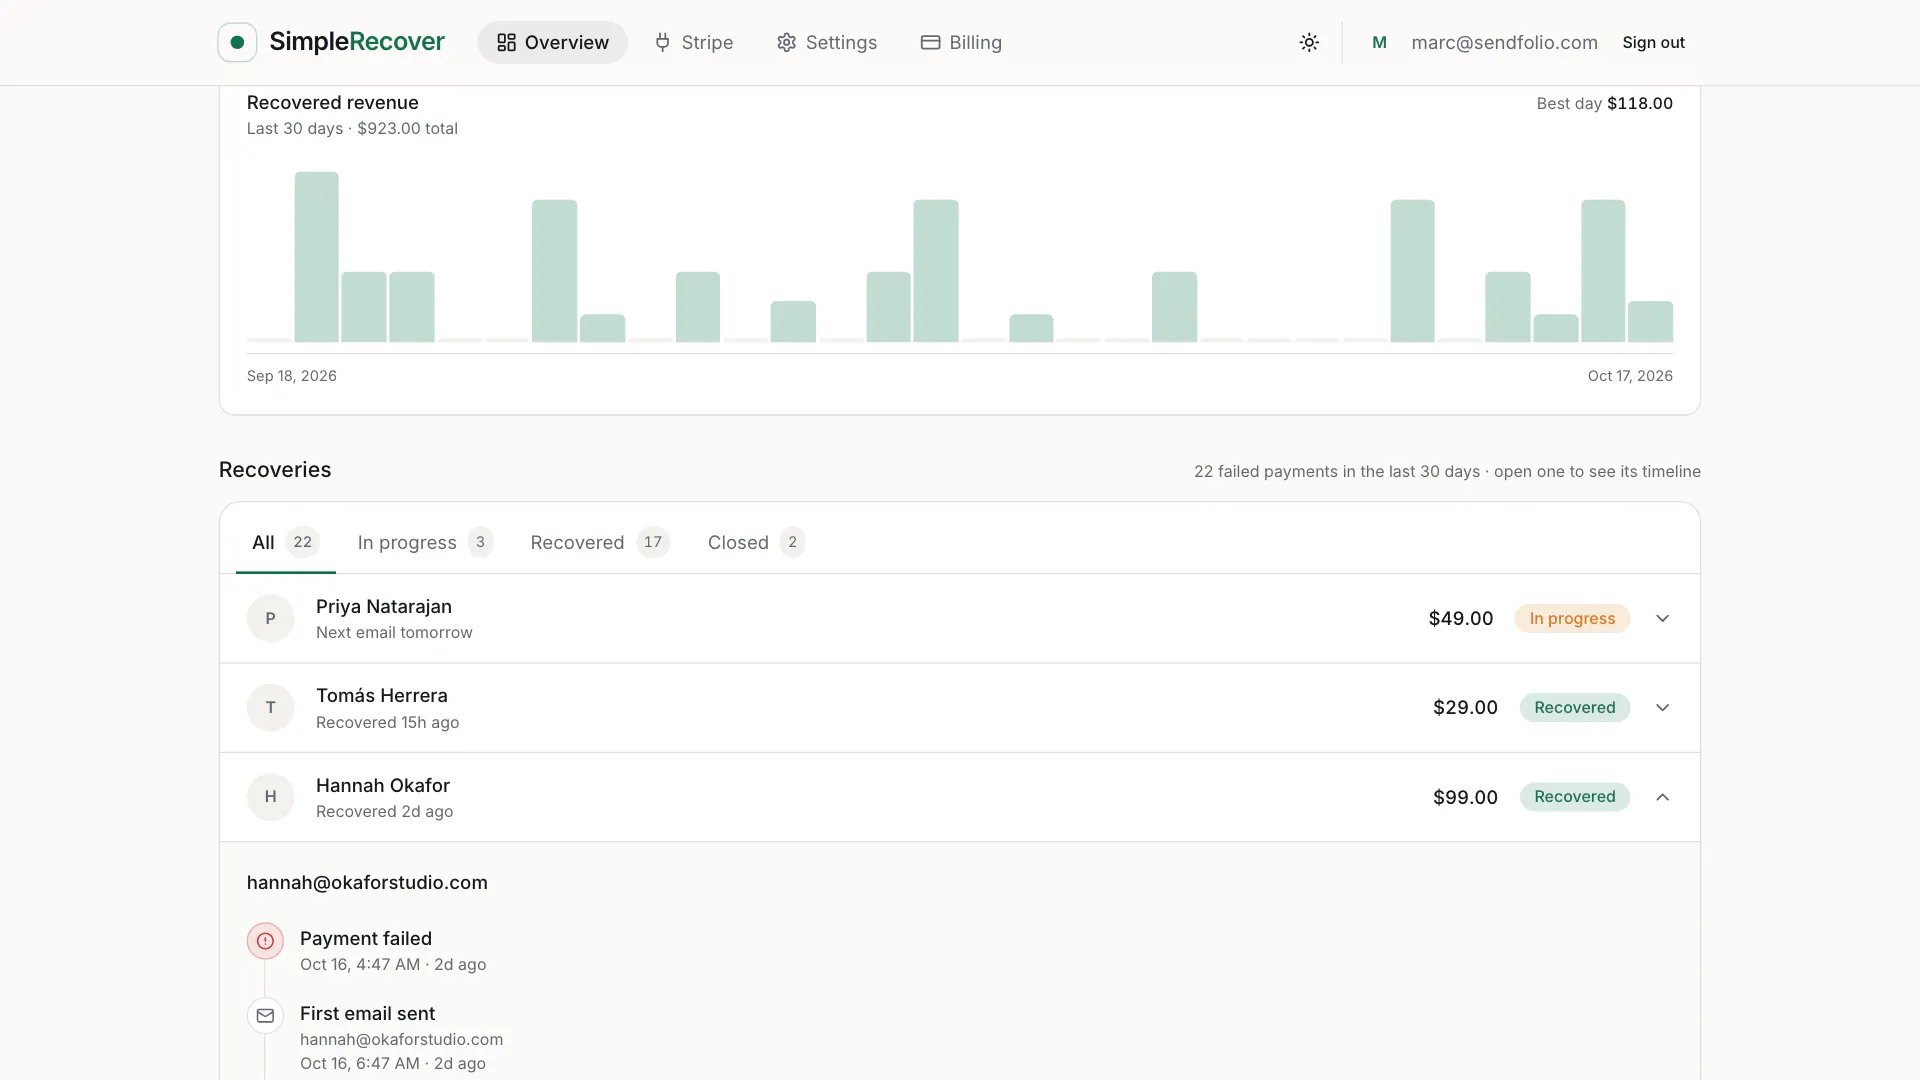Click "Recovered 15h ago" text
1920x1080 pixels.
(387, 722)
